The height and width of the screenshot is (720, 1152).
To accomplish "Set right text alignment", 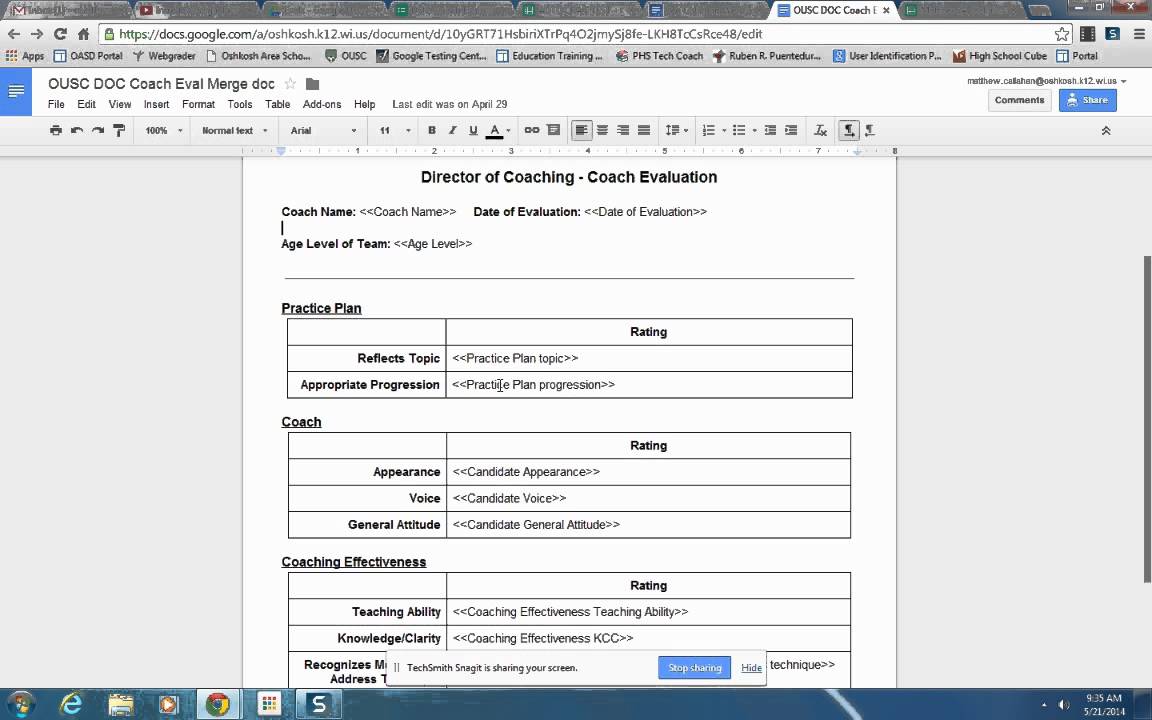I will pos(623,130).
